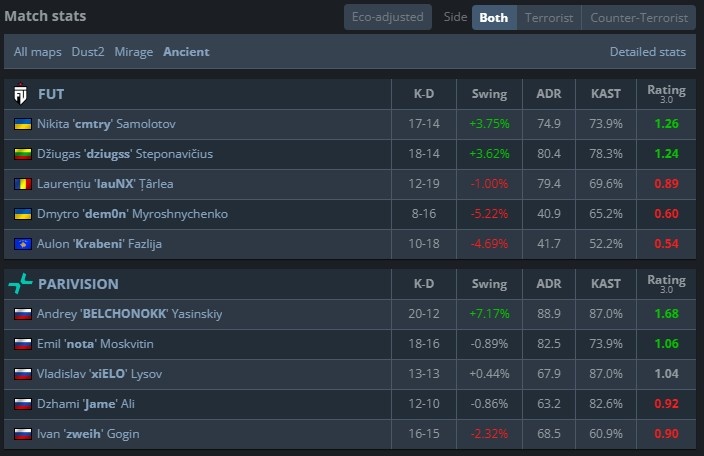Image resolution: width=704 pixels, height=456 pixels.
Task: Switch to the Mirage map tab
Action: tap(134, 51)
